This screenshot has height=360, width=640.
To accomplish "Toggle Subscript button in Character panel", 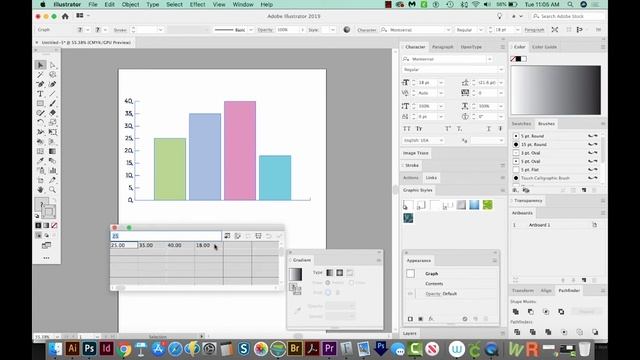I will [459, 129].
